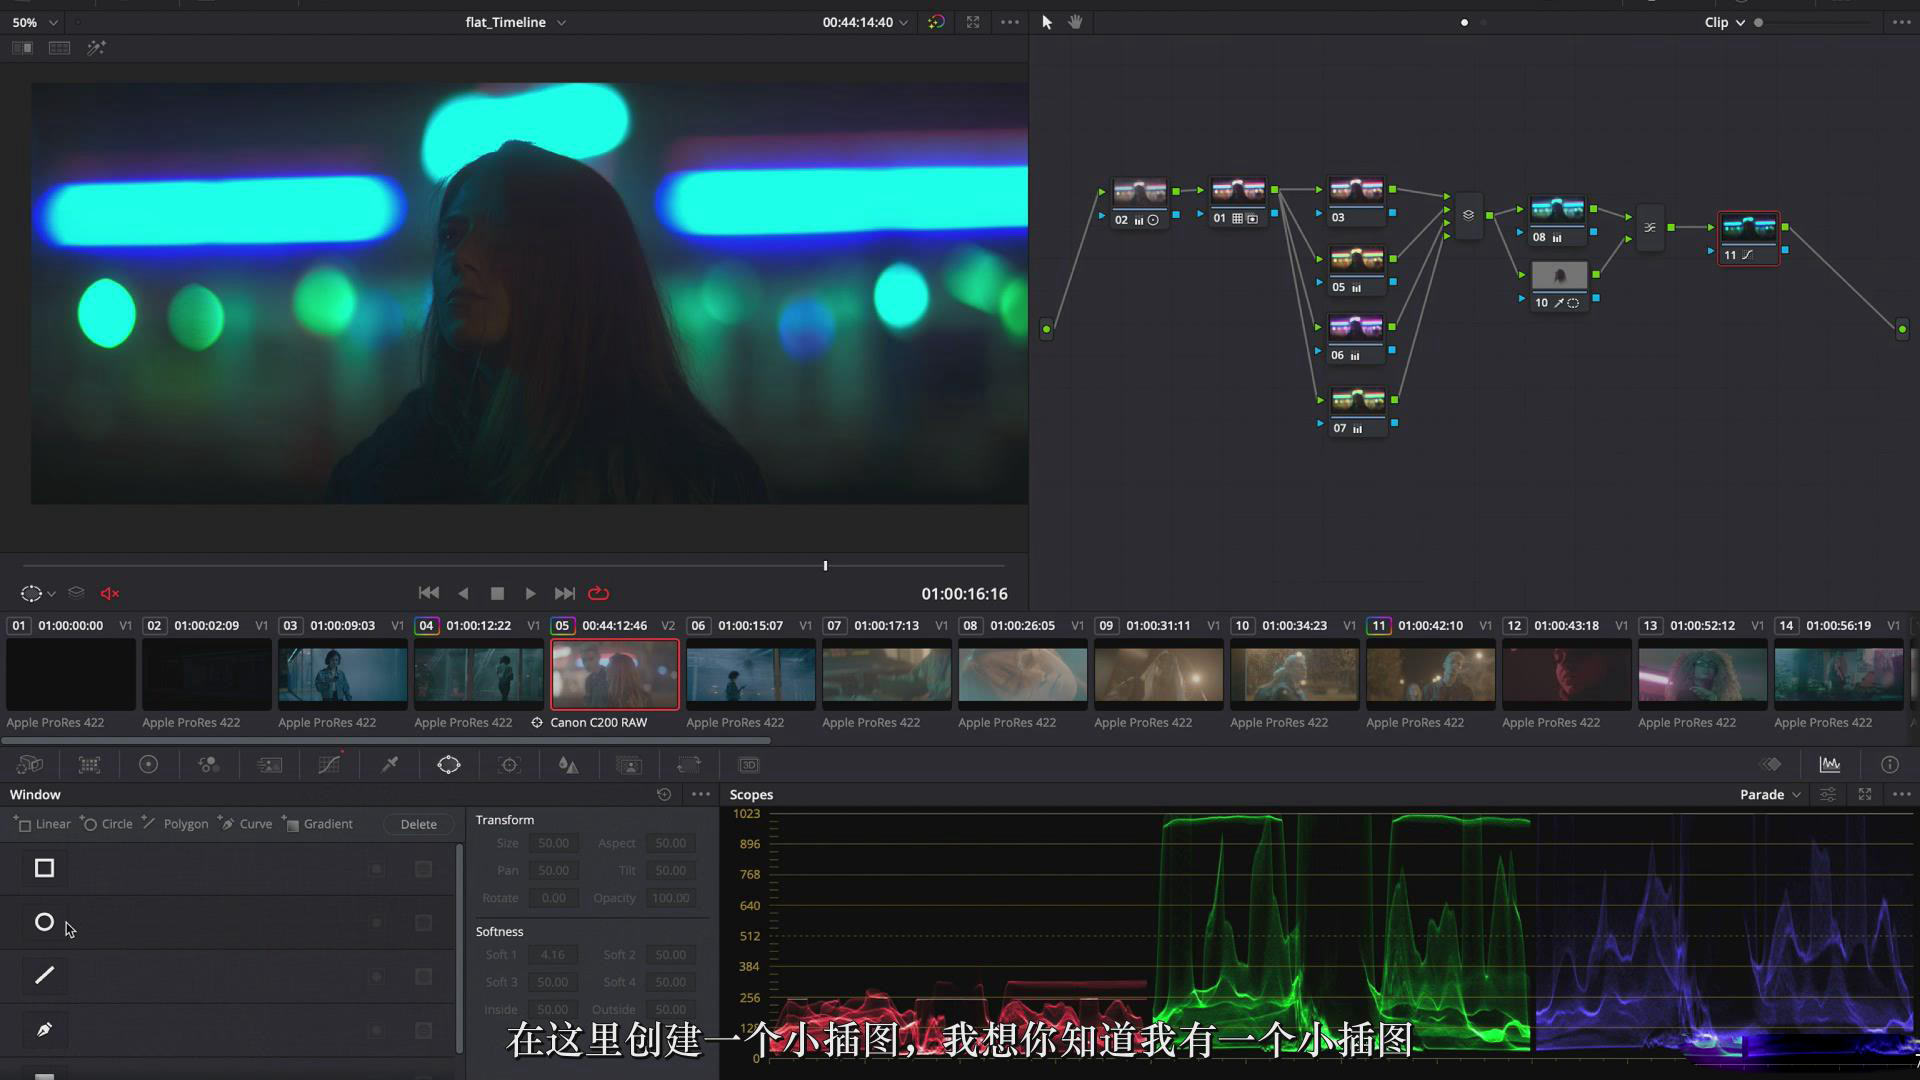Image resolution: width=1920 pixels, height=1080 pixels.
Task: Select the Qualifier eyedropper palette
Action: tap(390, 765)
